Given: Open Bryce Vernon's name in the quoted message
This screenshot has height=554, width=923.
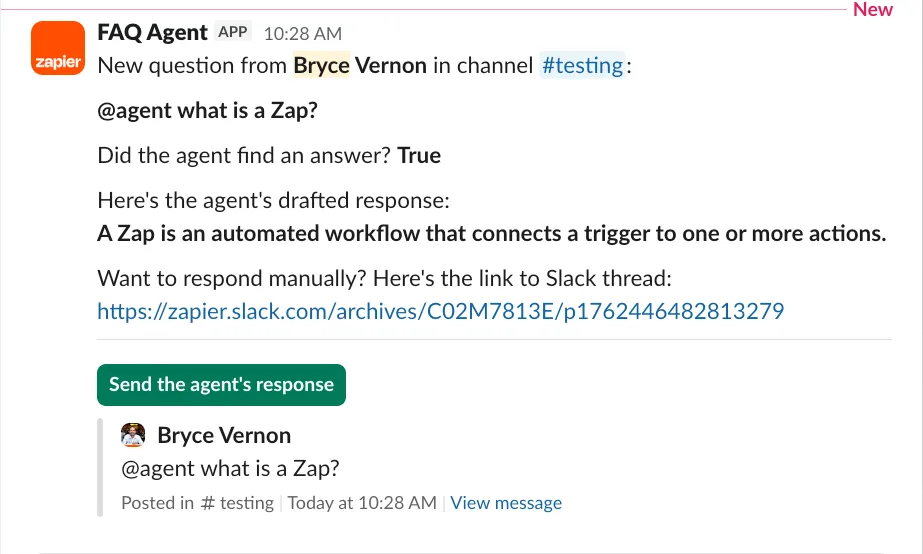Looking at the screenshot, I should click(224, 436).
